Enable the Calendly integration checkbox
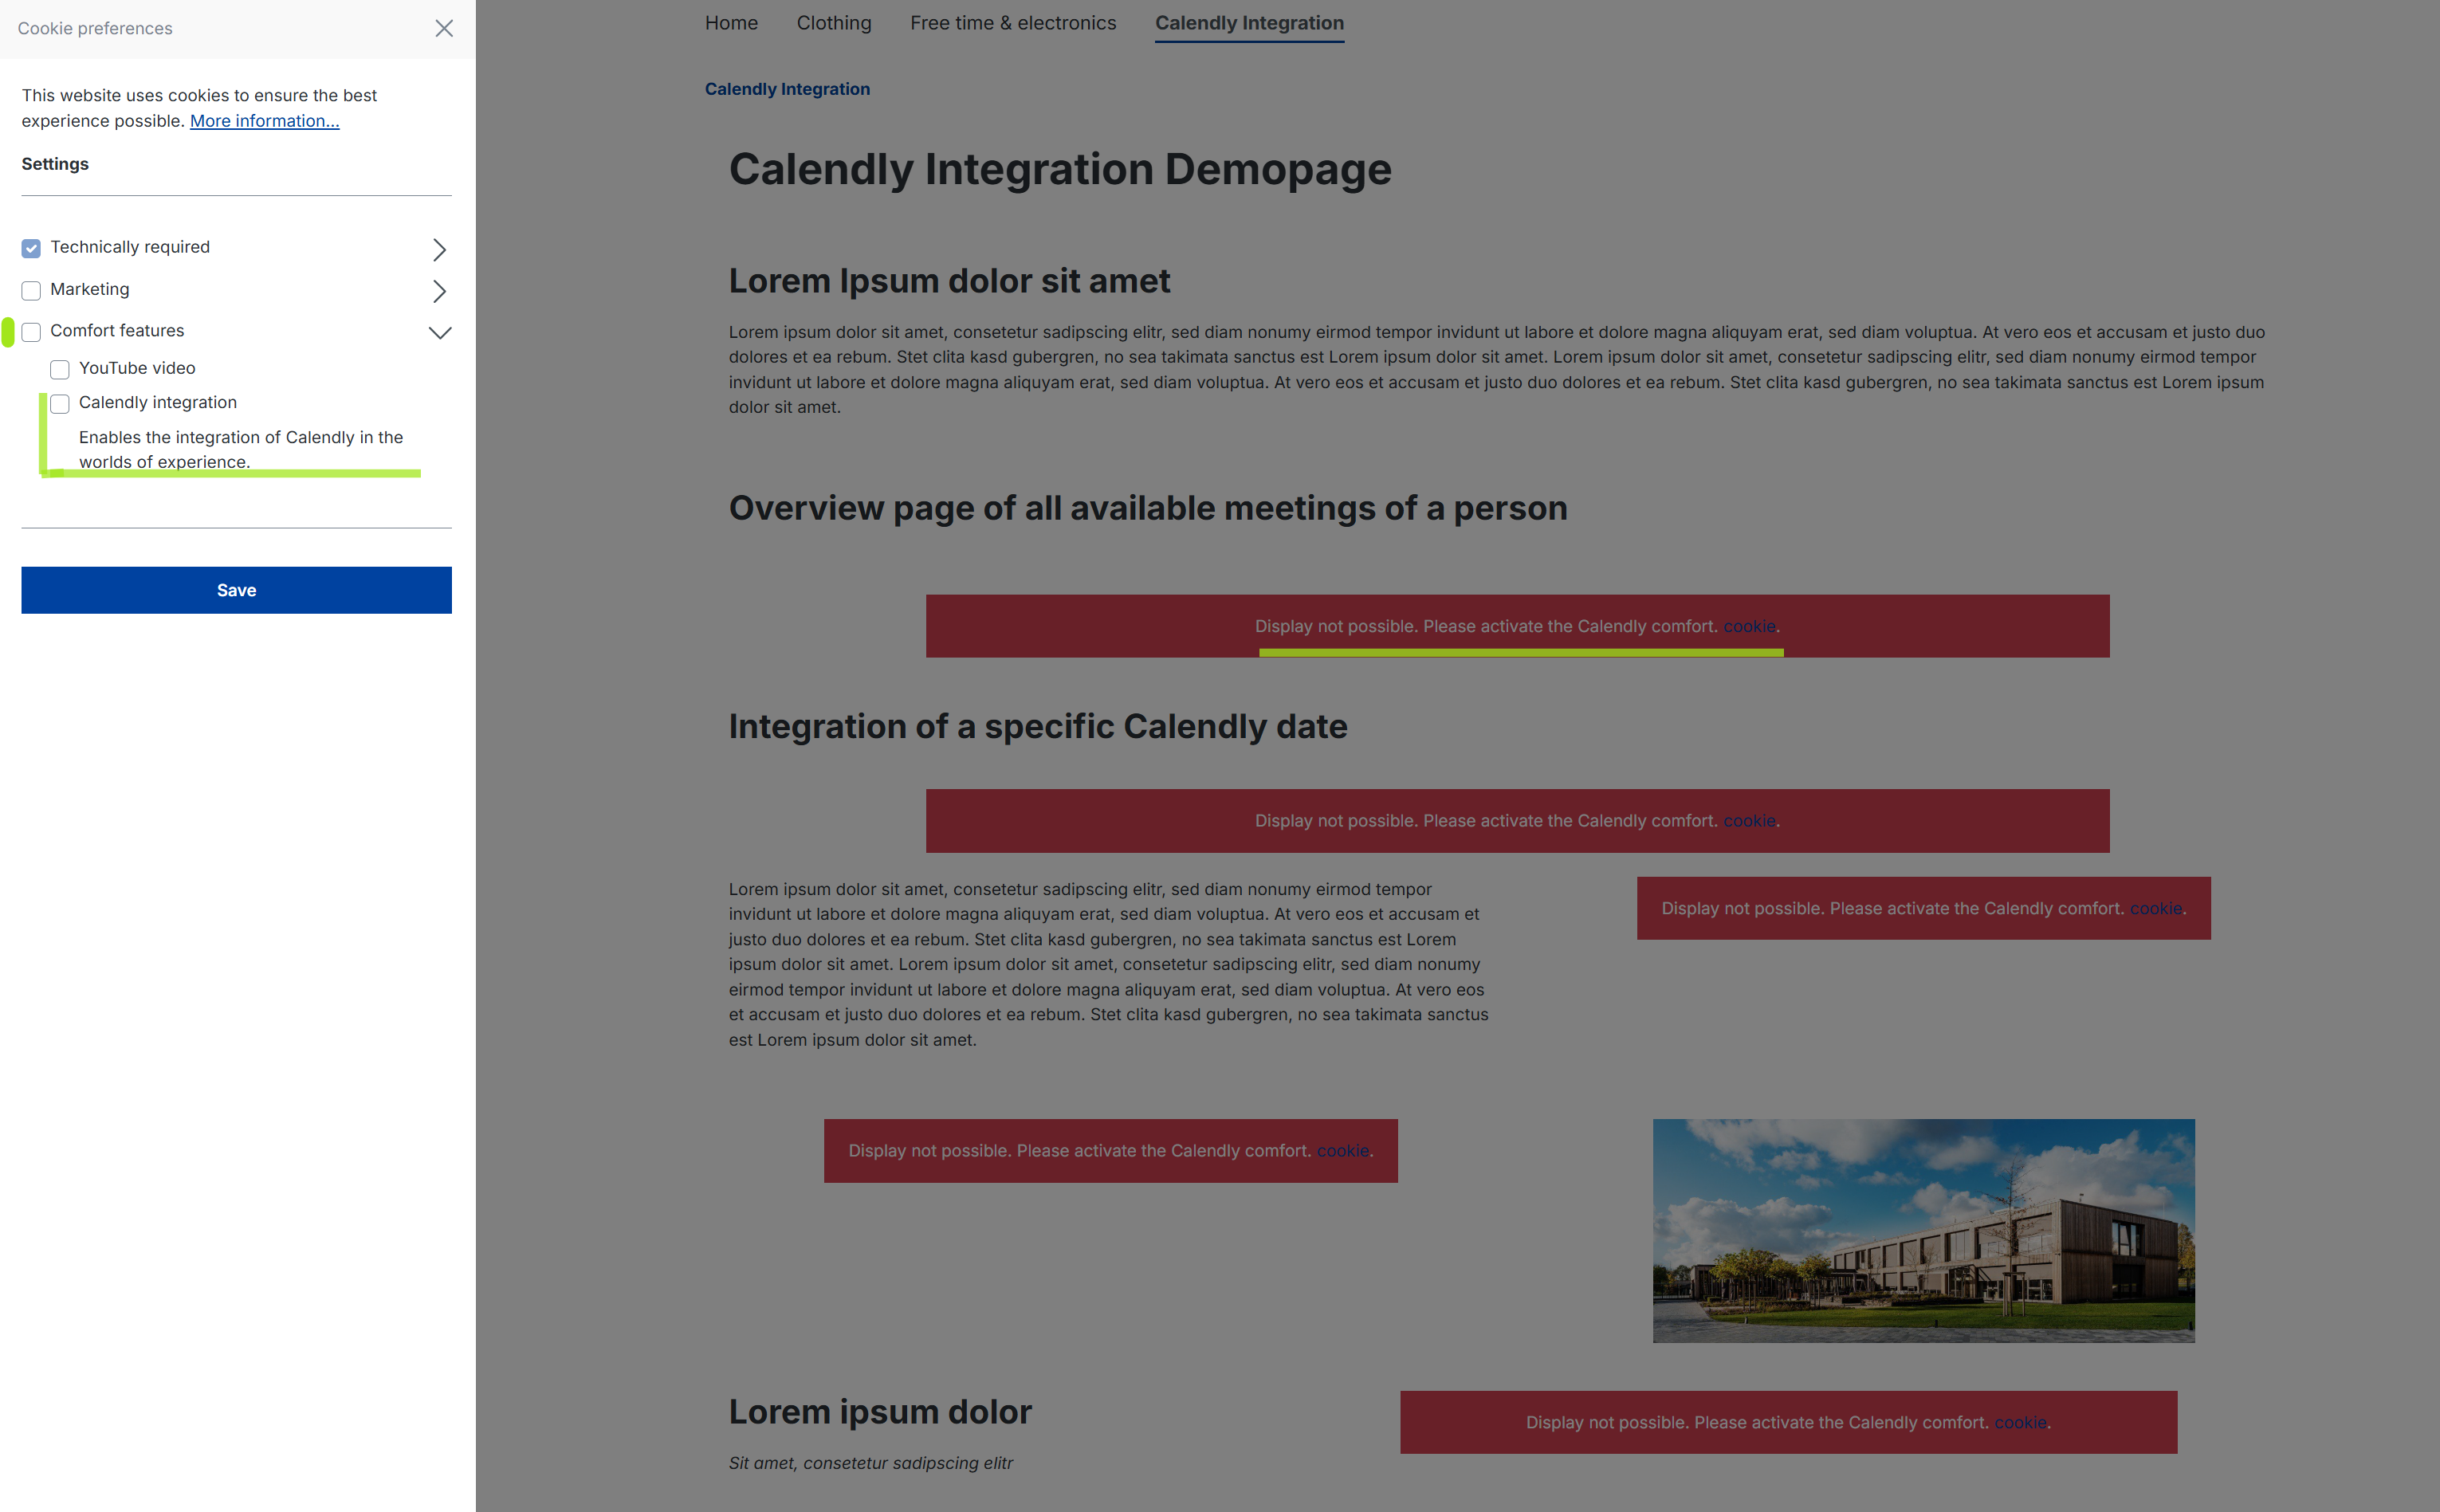The image size is (2440, 1512). pos(59,403)
